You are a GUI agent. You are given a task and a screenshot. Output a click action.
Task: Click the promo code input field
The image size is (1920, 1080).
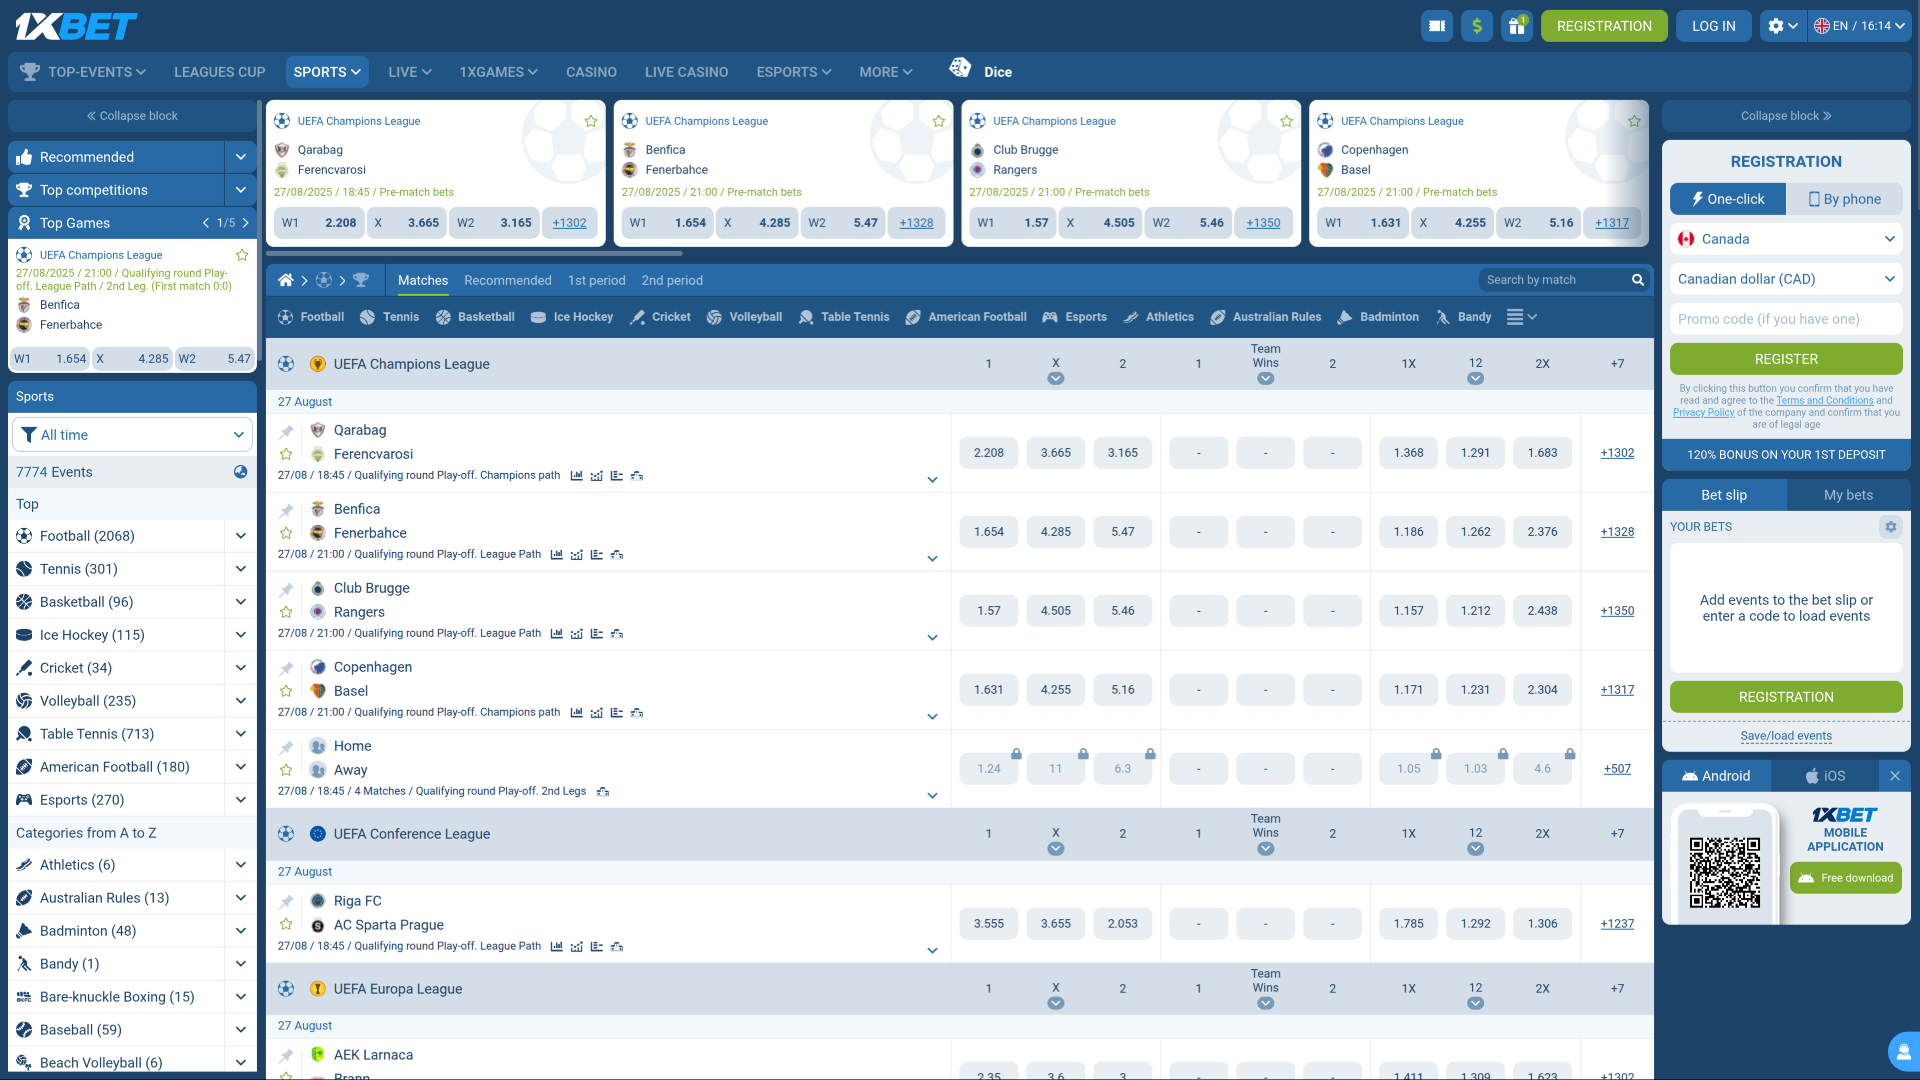coord(1786,318)
